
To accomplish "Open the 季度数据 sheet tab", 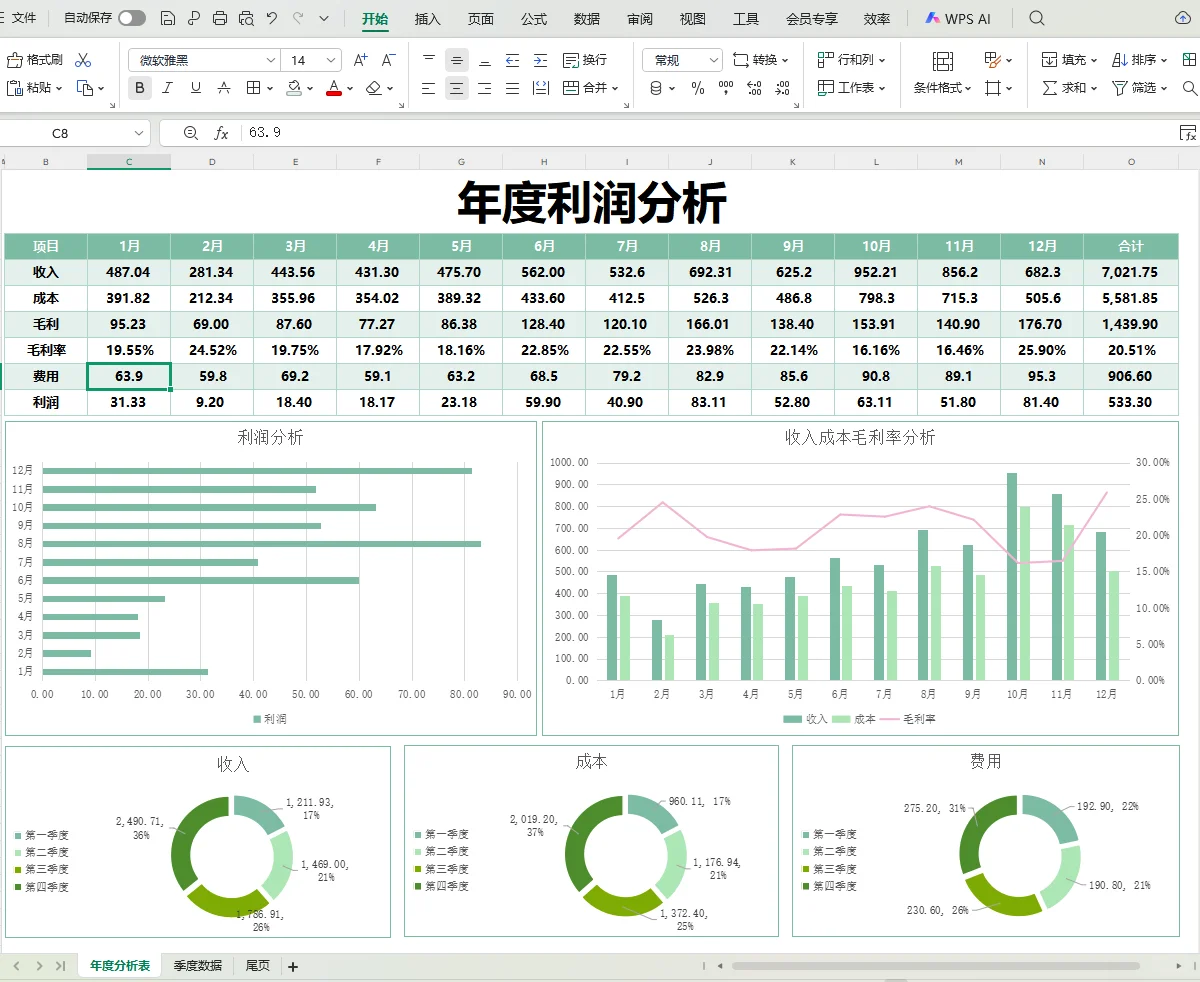I will coord(197,966).
